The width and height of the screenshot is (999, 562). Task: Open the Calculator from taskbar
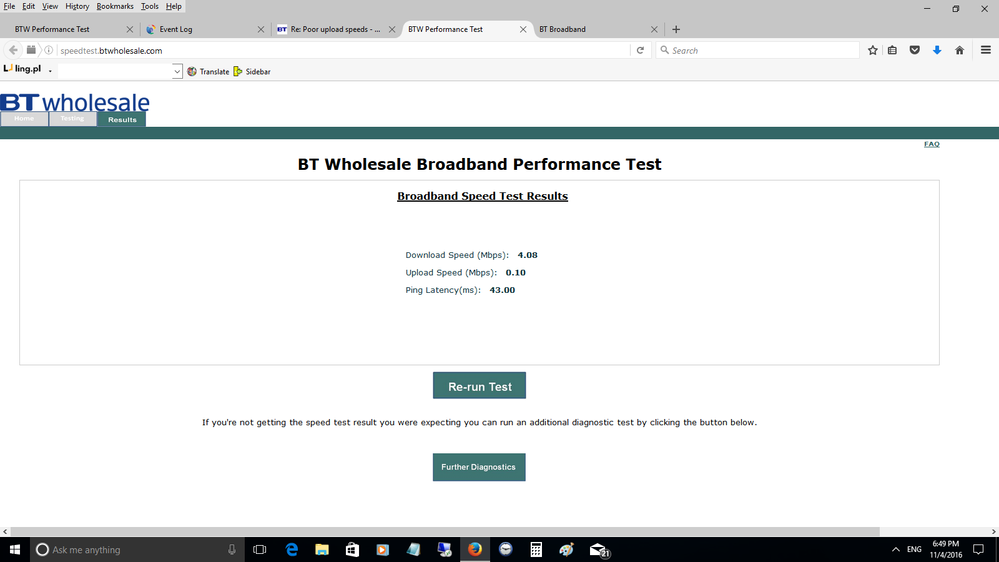[x=536, y=549]
